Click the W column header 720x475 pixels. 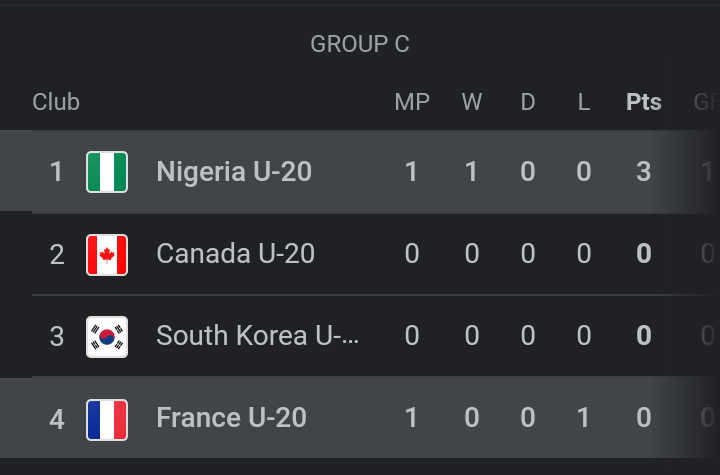click(472, 102)
